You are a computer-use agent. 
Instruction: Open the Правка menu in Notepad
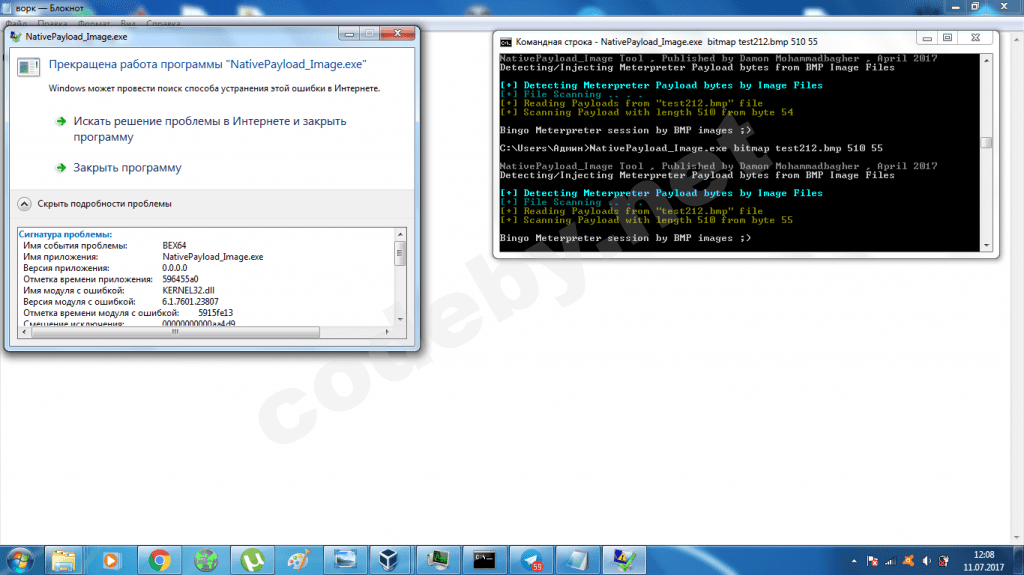52,24
